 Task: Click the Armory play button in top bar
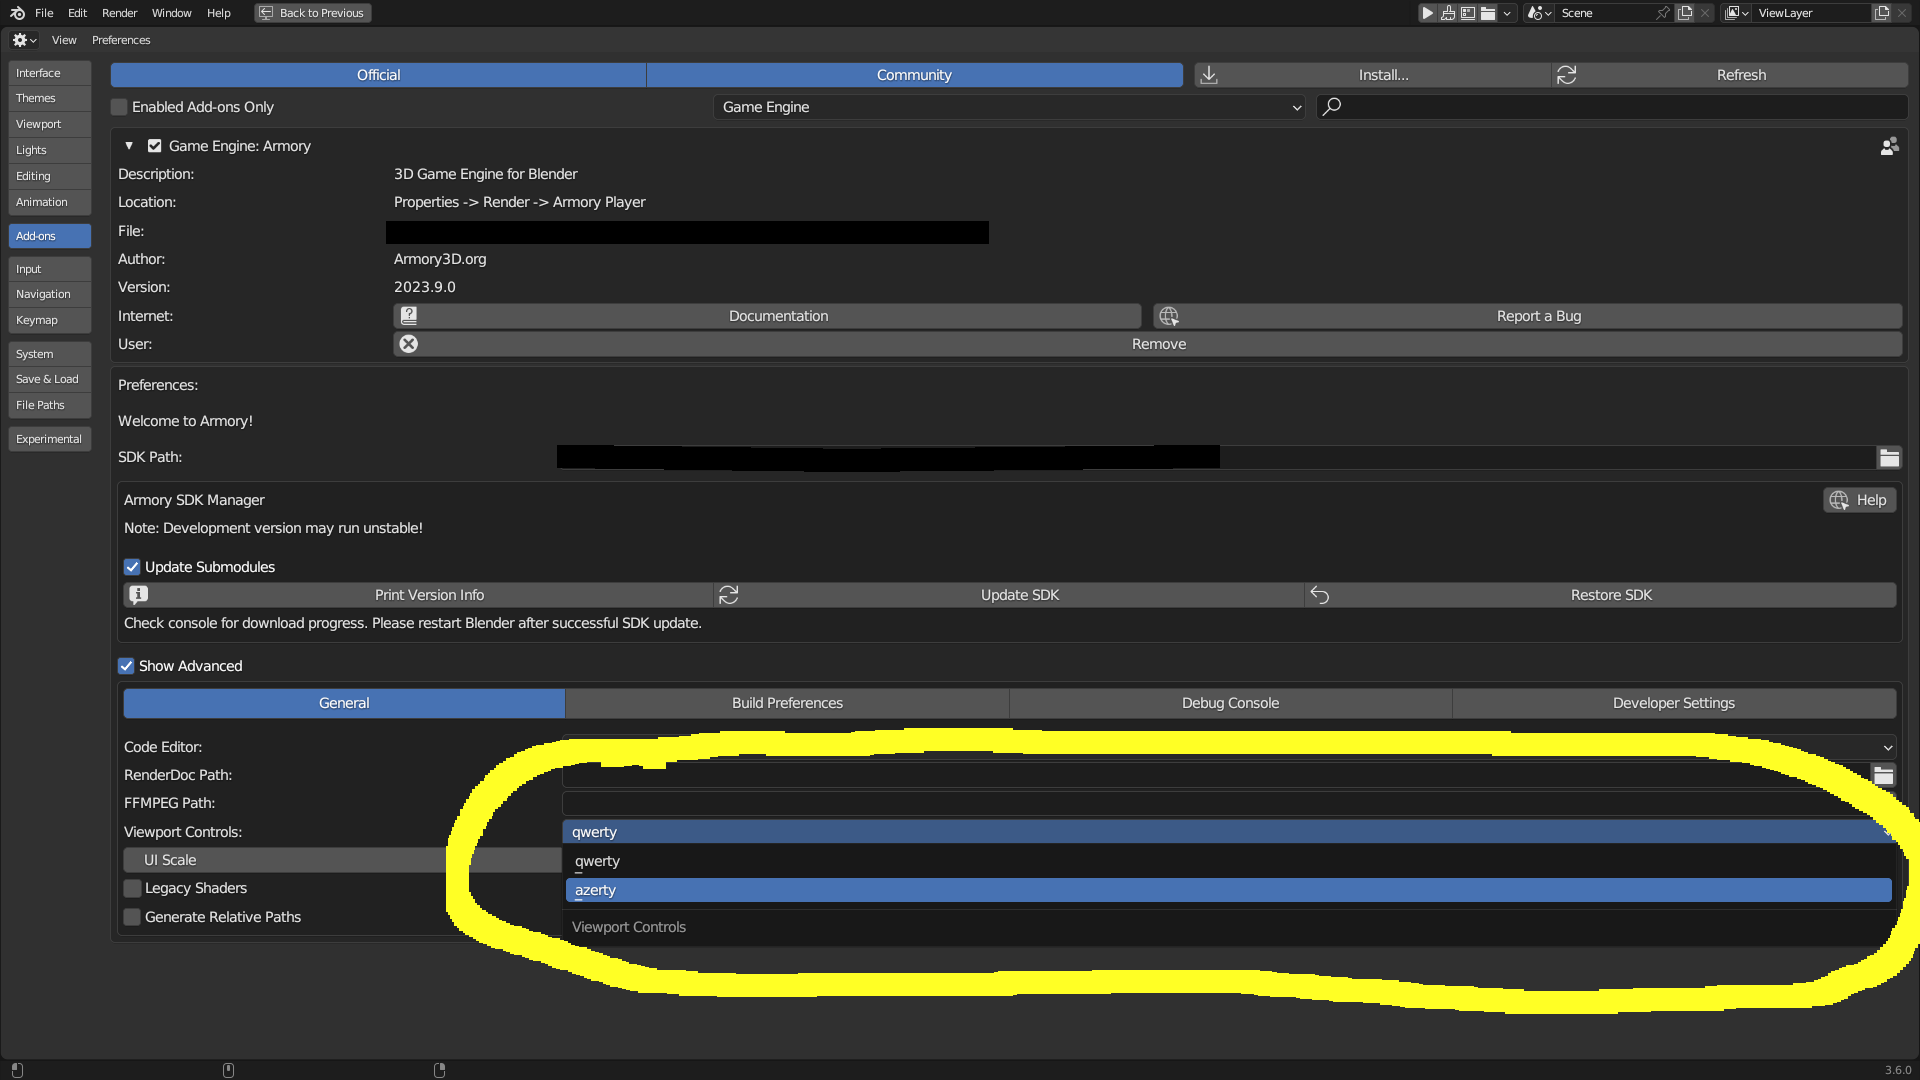pos(1428,13)
